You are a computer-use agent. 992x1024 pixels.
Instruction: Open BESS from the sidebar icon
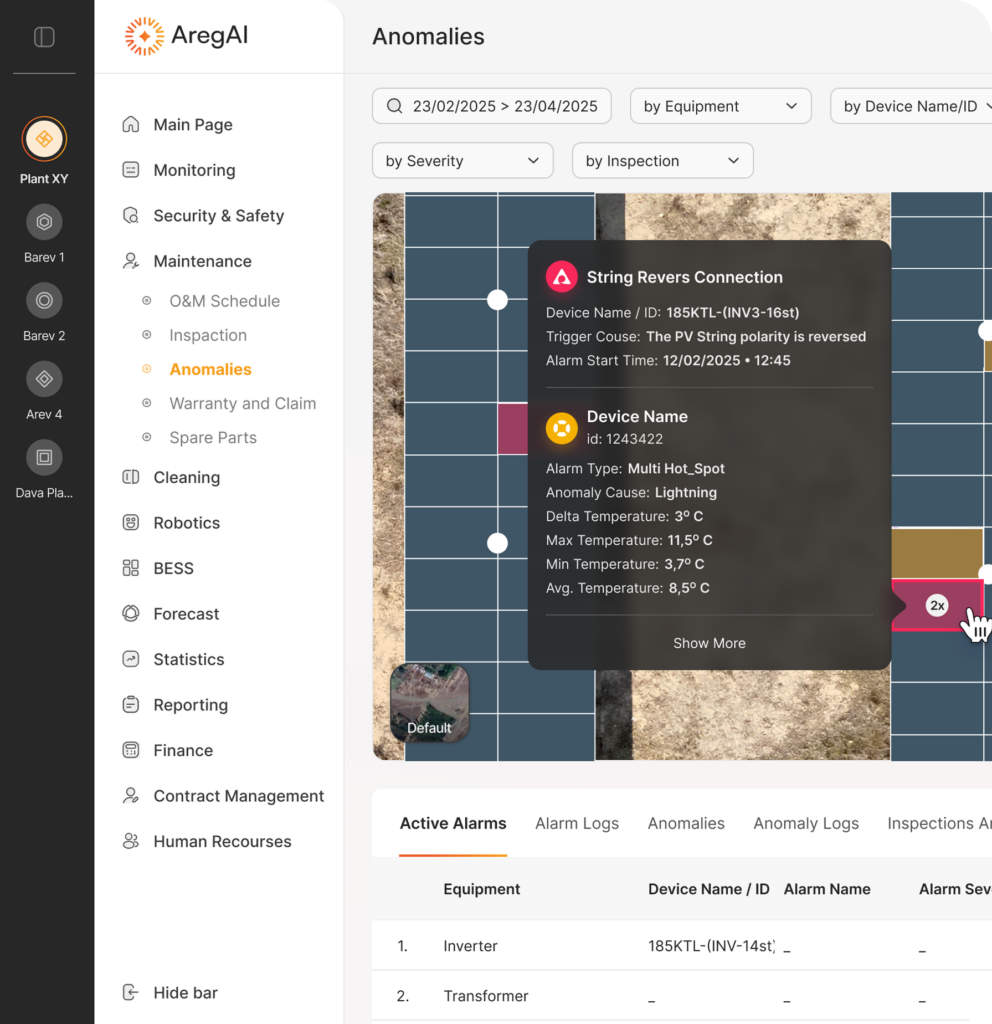tap(130, 568)
